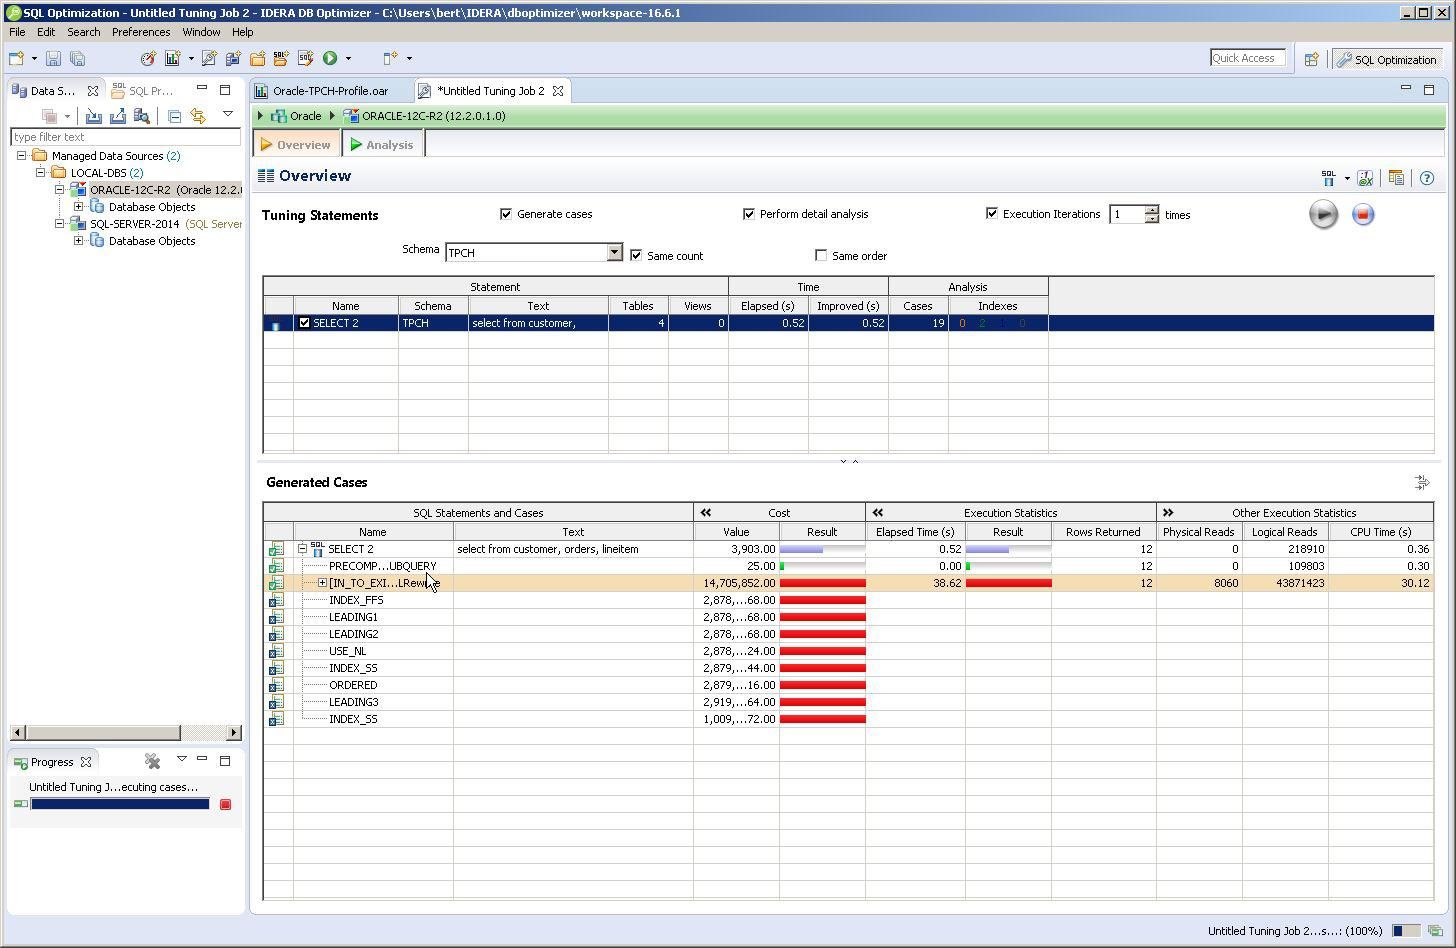The width and height of the screenshot is (1456, 948).
Task: Click the green Run button in toolbar
Action: pos(330,58)
